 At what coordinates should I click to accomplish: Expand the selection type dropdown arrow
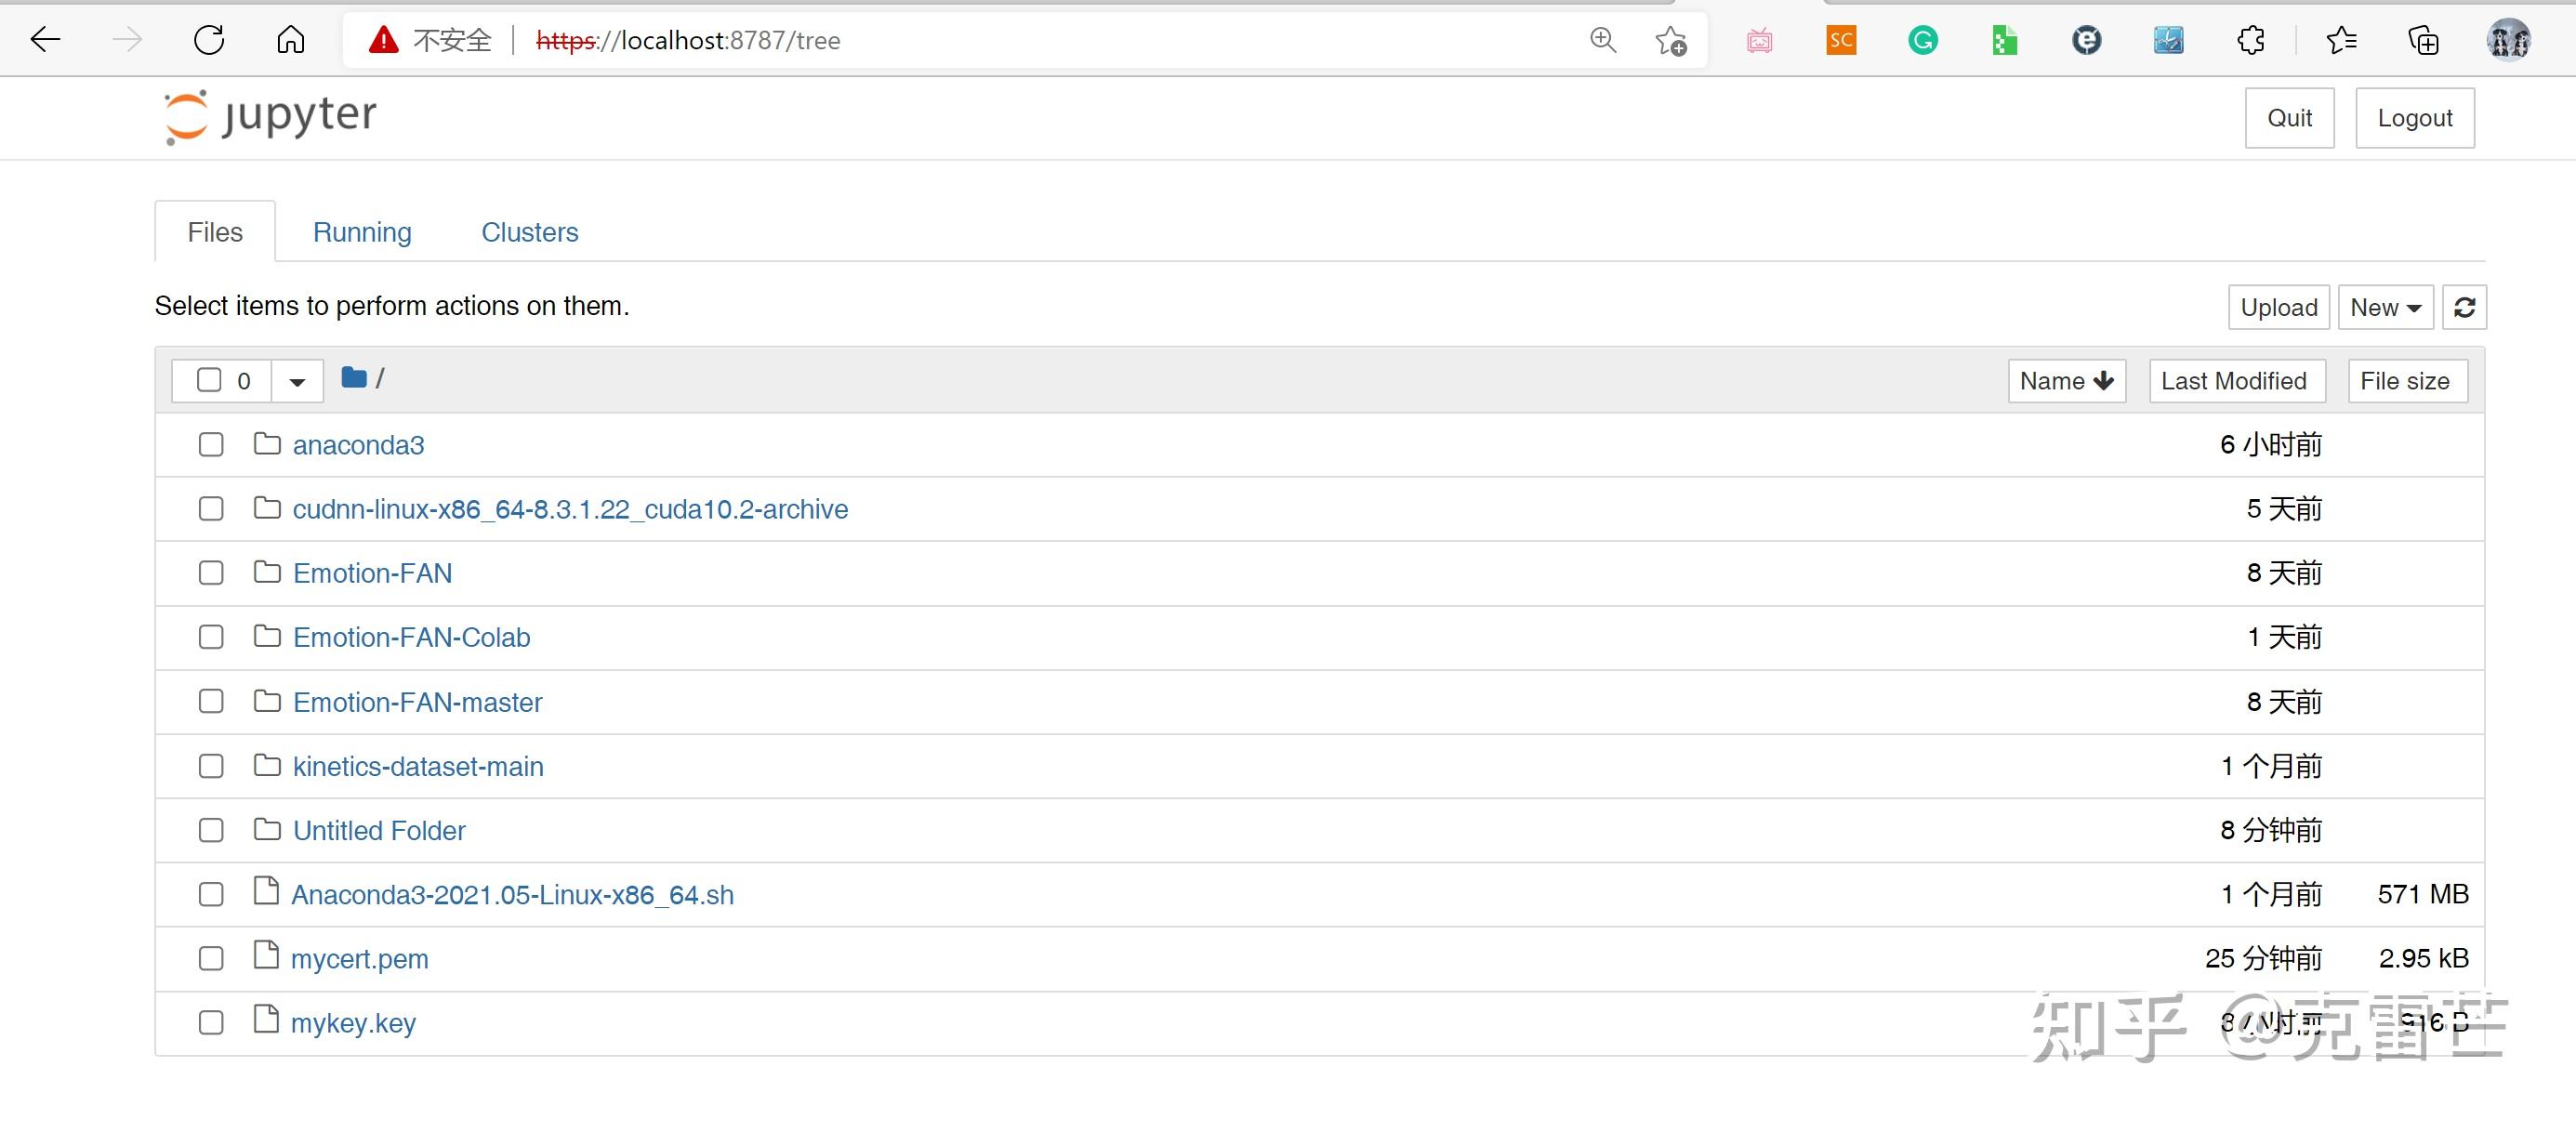pos(297,381)
